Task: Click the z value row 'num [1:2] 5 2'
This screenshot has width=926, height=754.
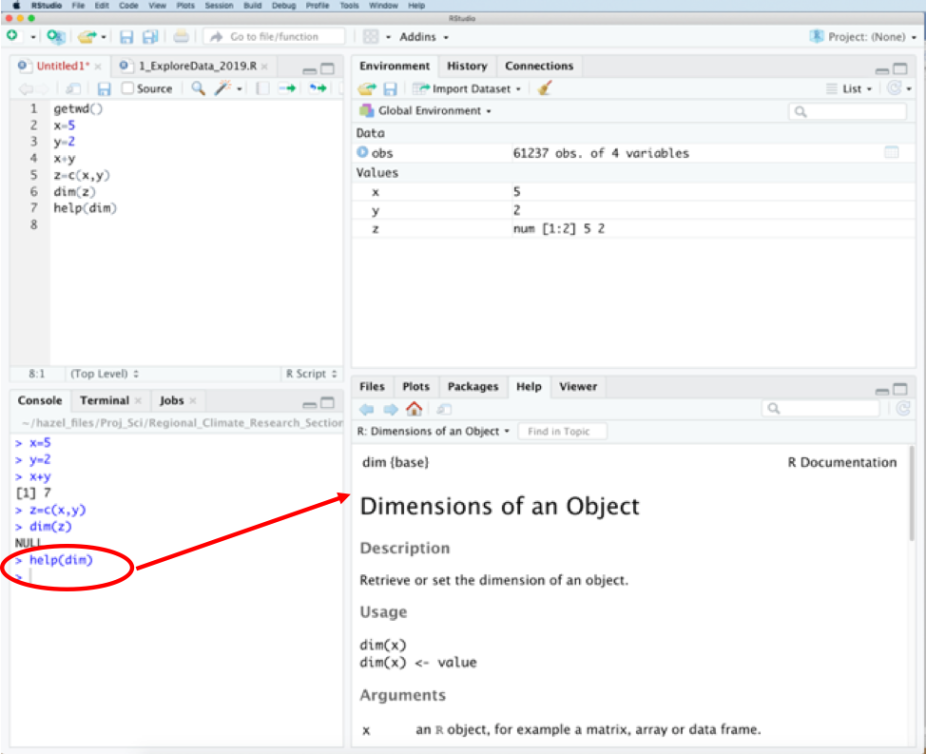Action: [633, 229]
